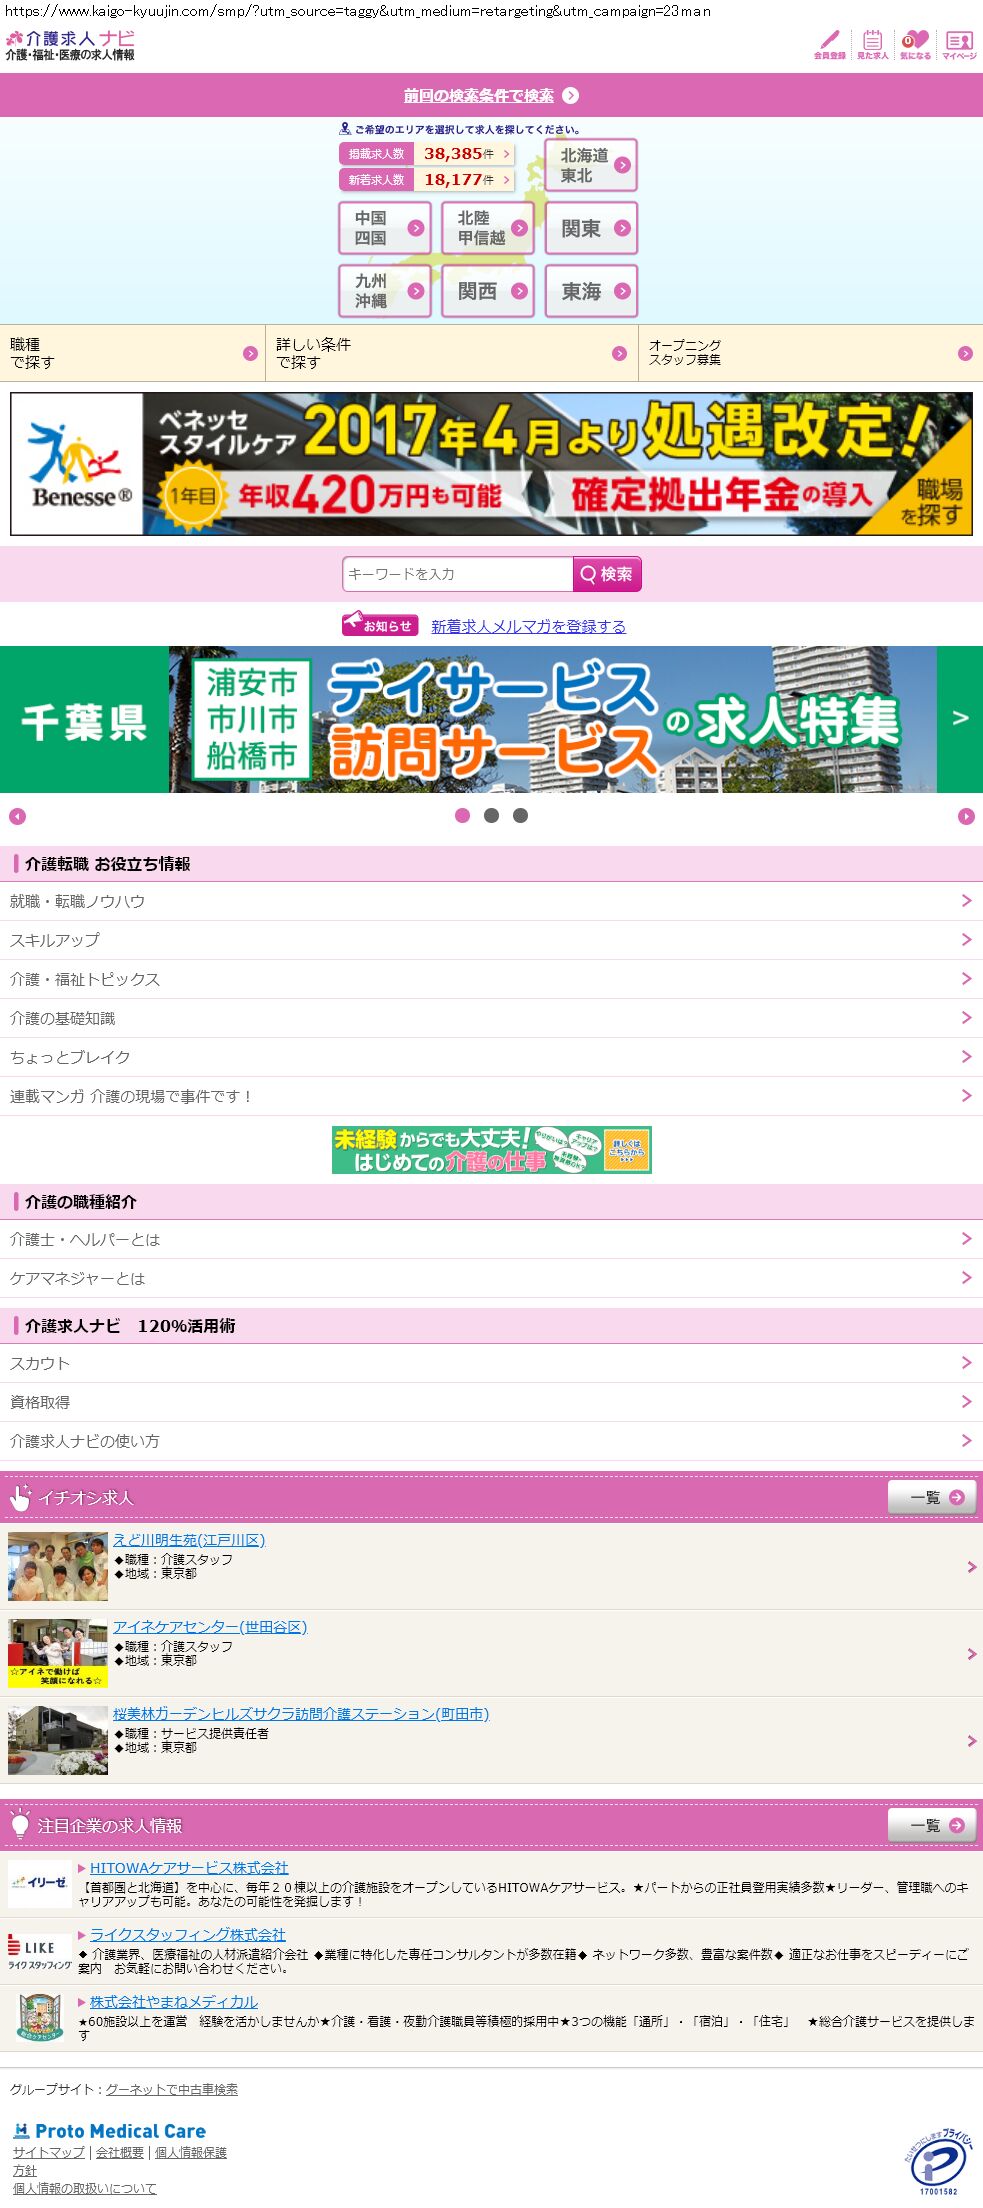The image size is (983, 2208).
Task: Choose the 九州 沖縄 region tab
Action: (x=385, y=291)
